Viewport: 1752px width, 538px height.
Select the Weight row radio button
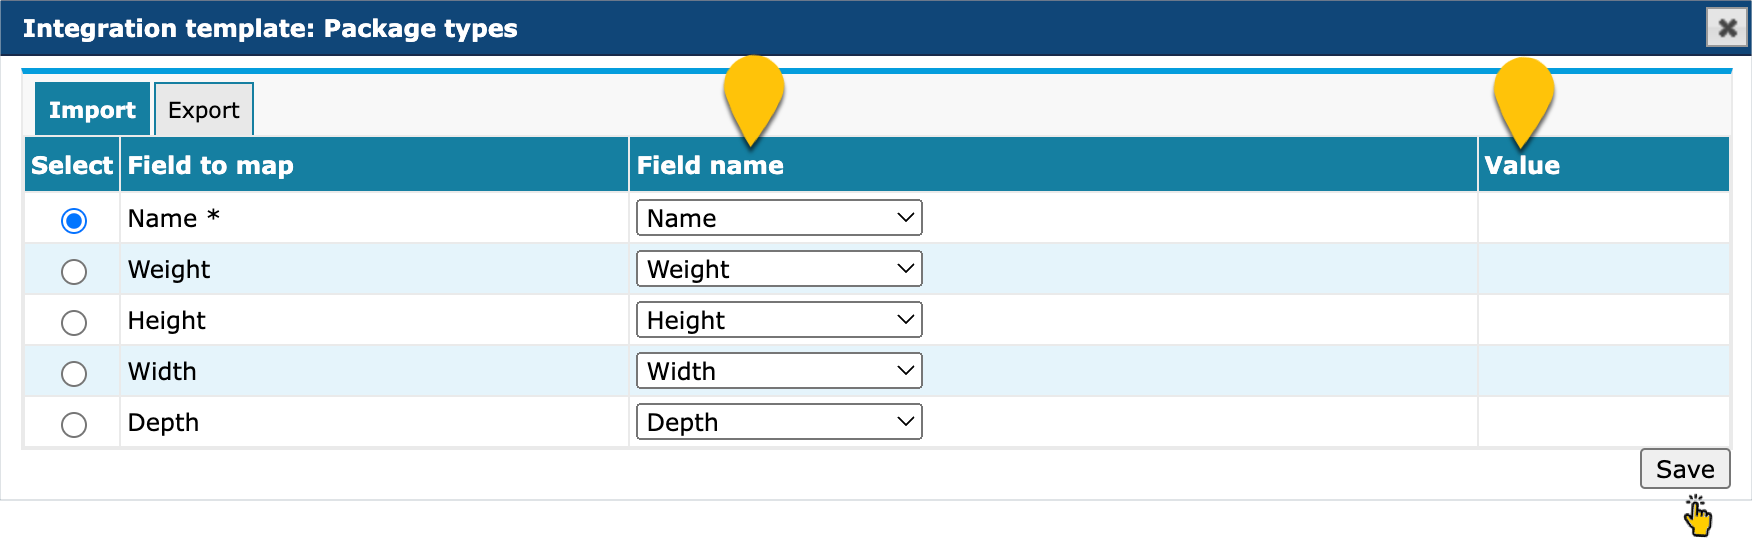tap(74, 271)
